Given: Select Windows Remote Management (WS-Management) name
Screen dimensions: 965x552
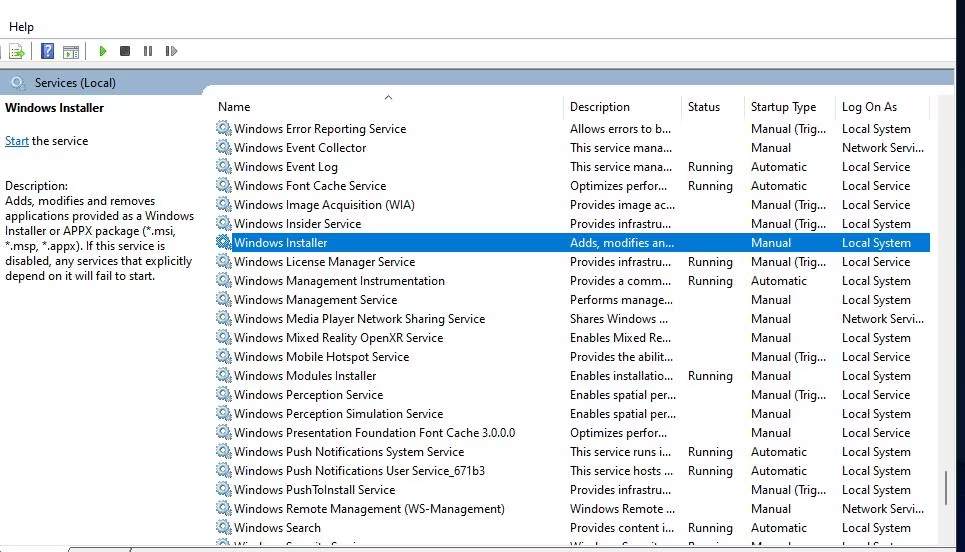Looking at the screenshot, I should pos(369,509).
